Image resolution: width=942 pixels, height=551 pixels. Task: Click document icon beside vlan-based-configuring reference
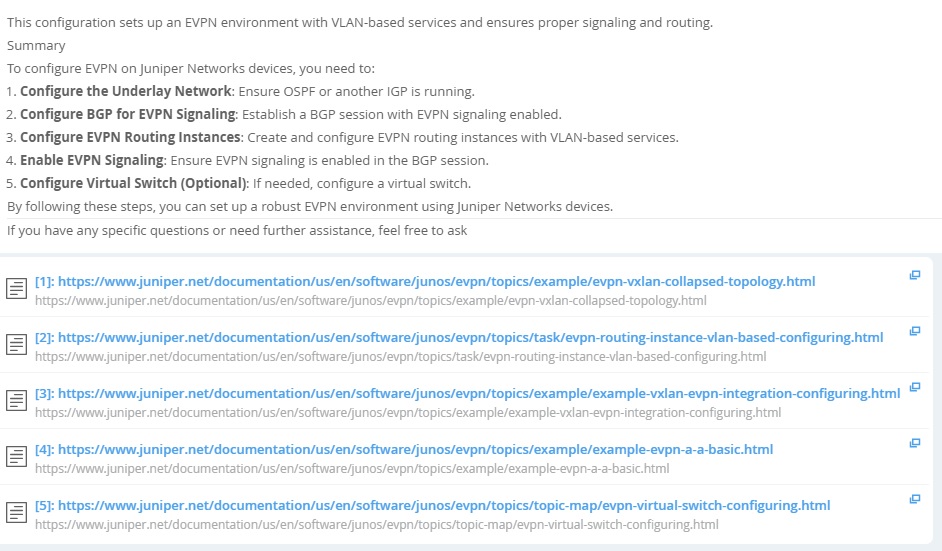(16, 344)
